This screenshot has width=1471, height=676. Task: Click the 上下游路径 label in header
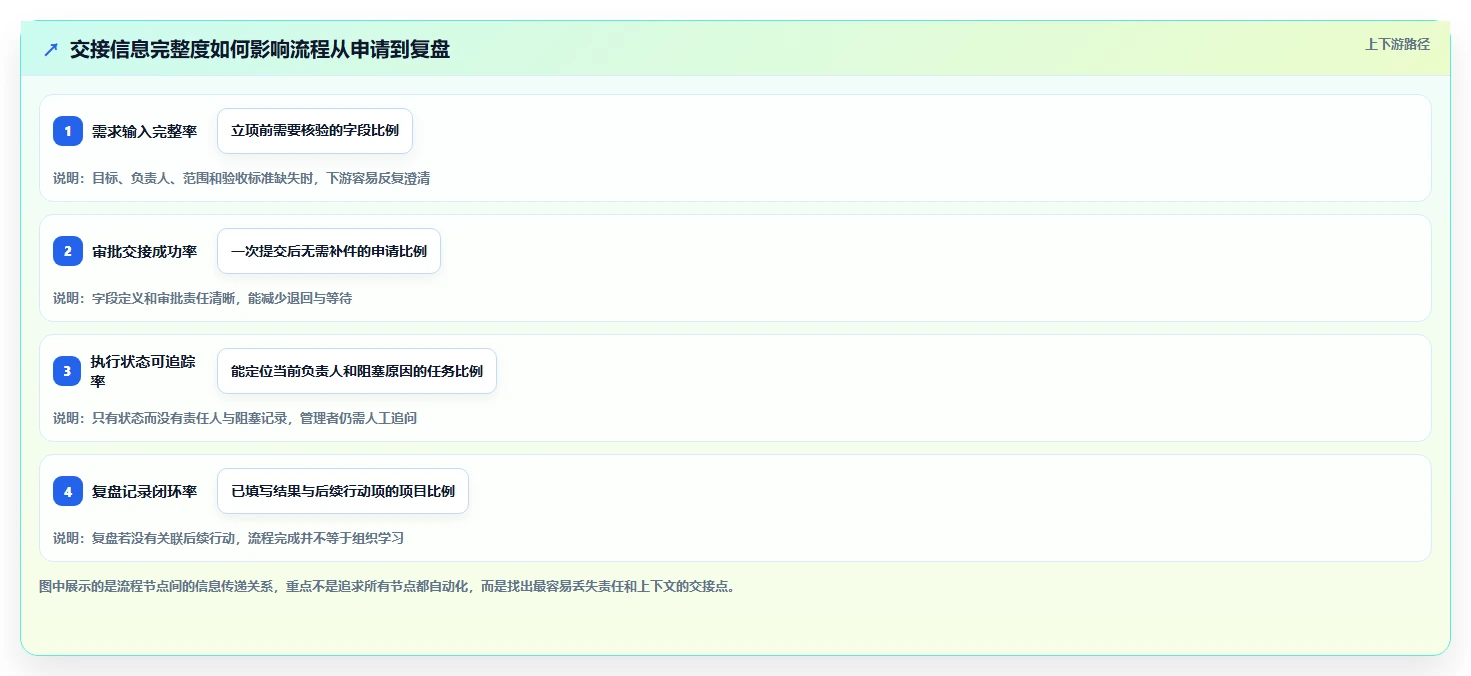1397,44
